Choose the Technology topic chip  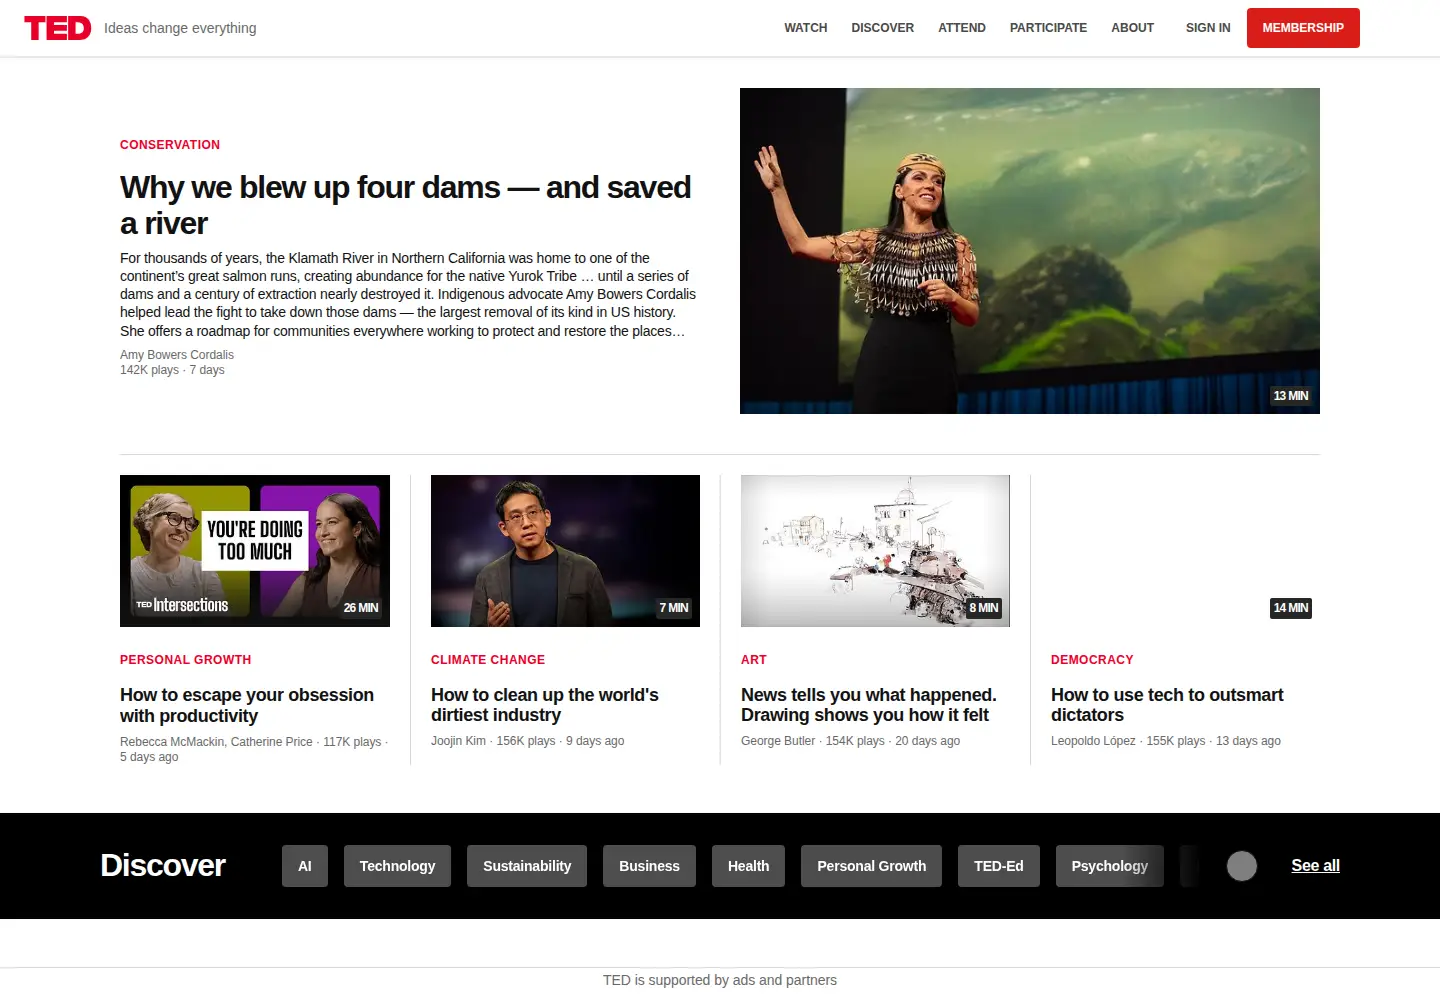click(397, 866)
